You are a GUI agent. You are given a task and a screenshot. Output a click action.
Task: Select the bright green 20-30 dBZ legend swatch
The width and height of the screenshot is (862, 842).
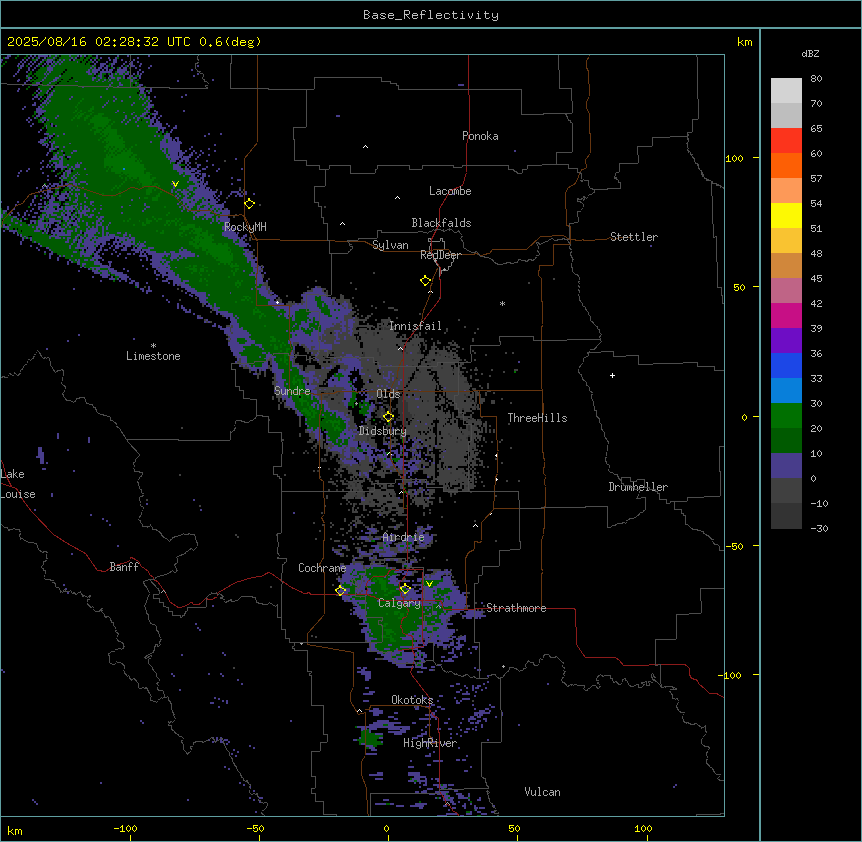786,416
